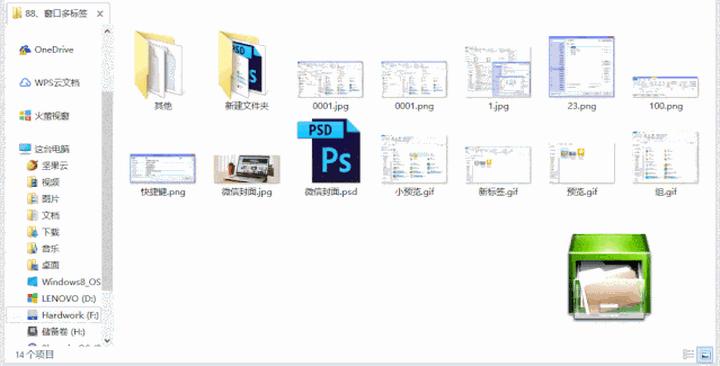
Task: Select the 微信封面.jpg thumbnail
Action: 247,169
